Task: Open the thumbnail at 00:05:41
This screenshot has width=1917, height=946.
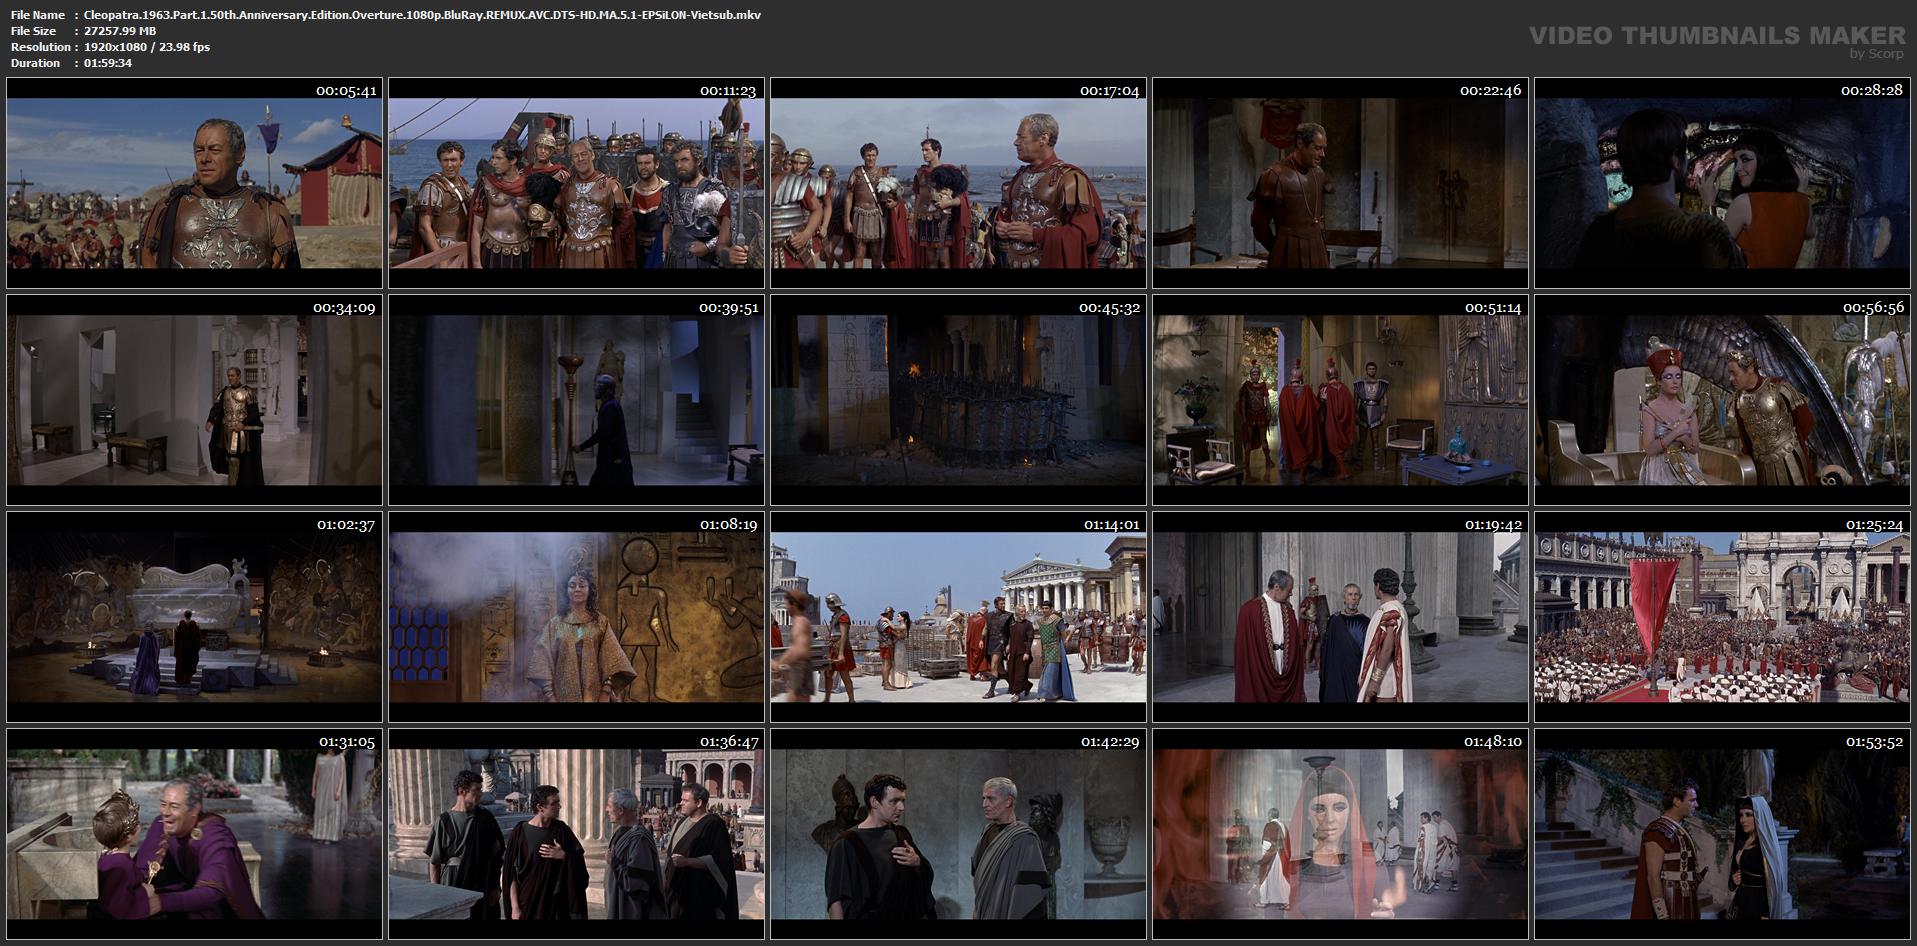Action: click(x=194, y=183)
